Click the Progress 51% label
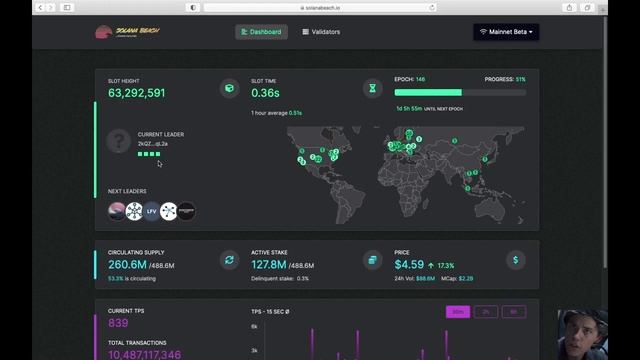 [505, 79]
